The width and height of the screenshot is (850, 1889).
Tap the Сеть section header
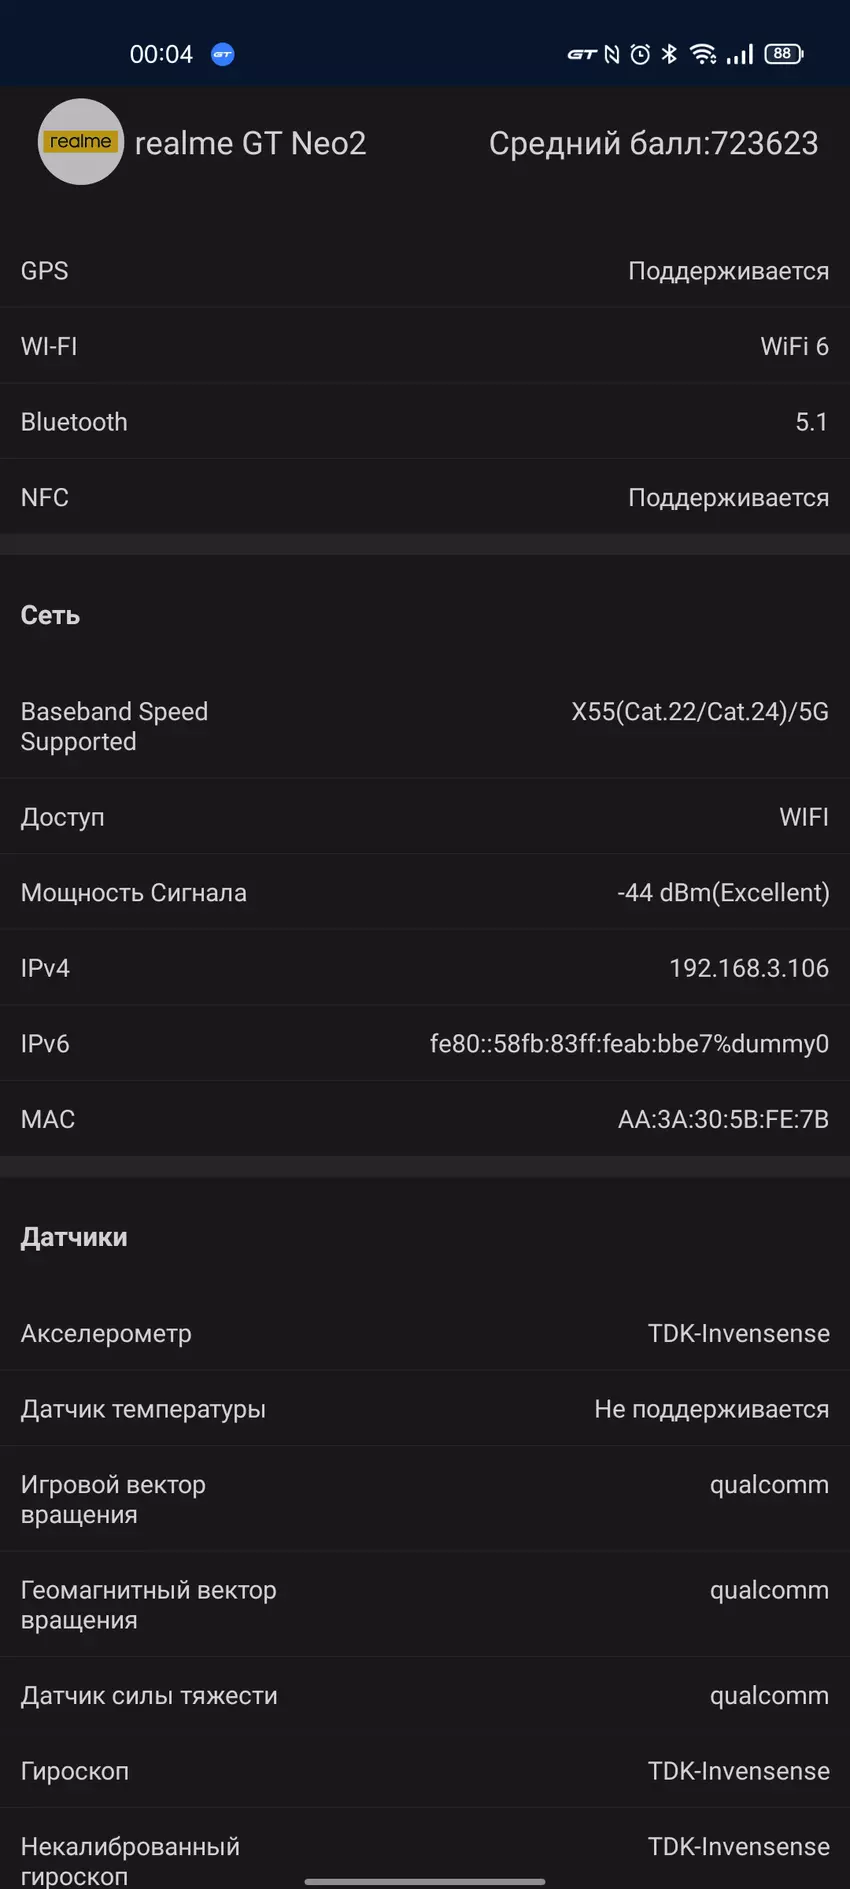pyautogui.click(x=50, y=615)
